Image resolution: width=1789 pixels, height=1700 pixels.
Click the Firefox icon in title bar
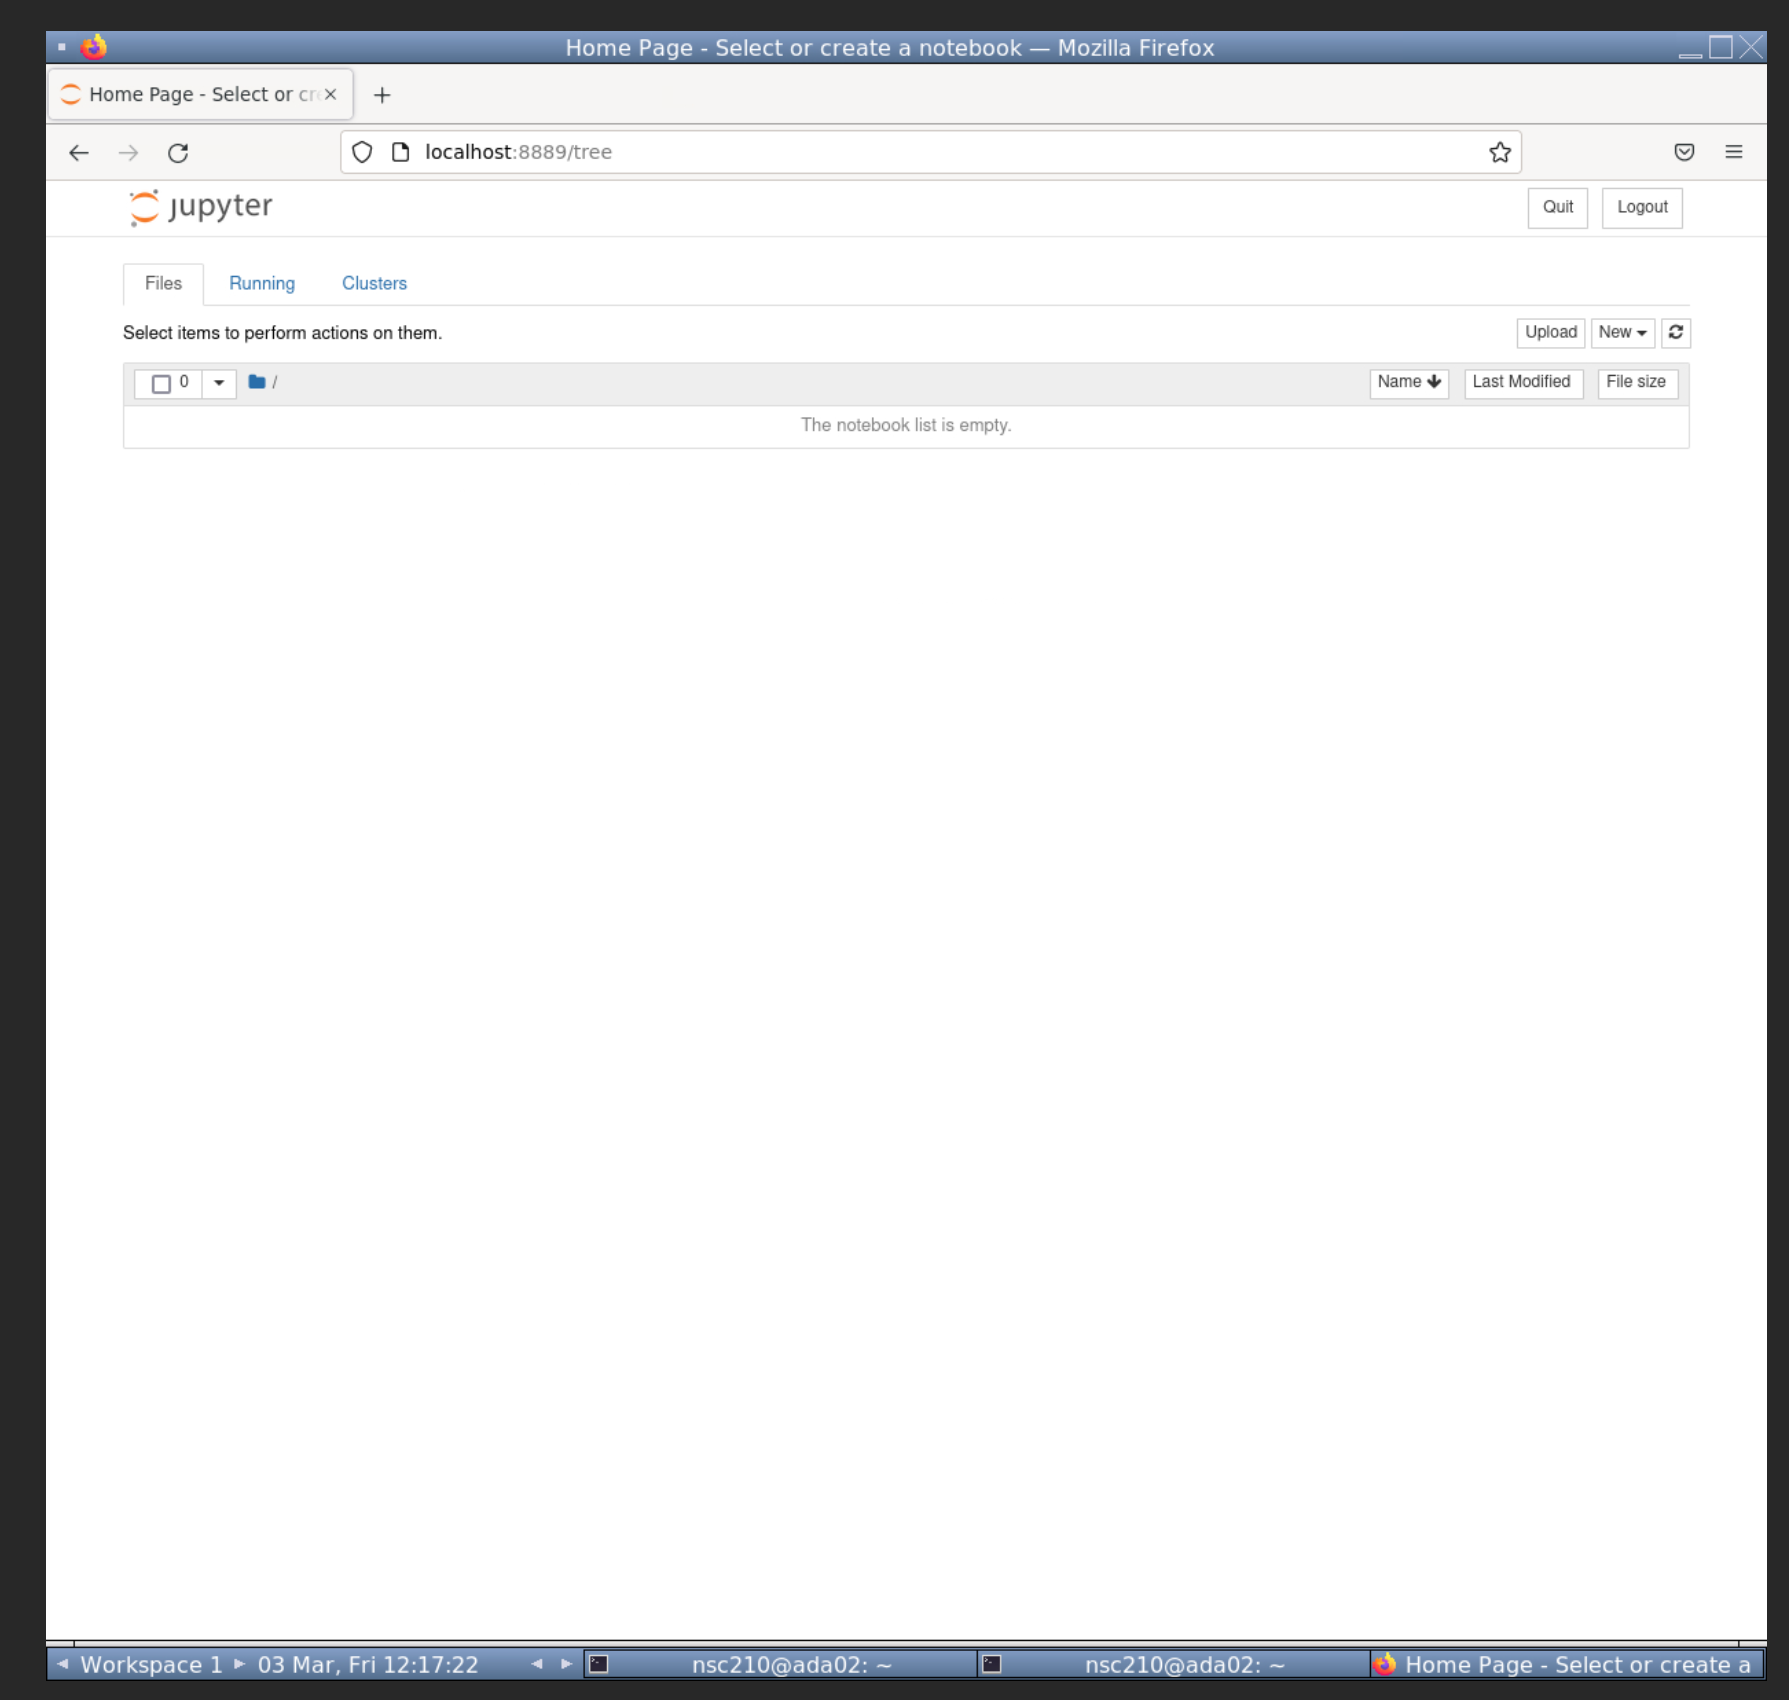[x=94, y=47]
